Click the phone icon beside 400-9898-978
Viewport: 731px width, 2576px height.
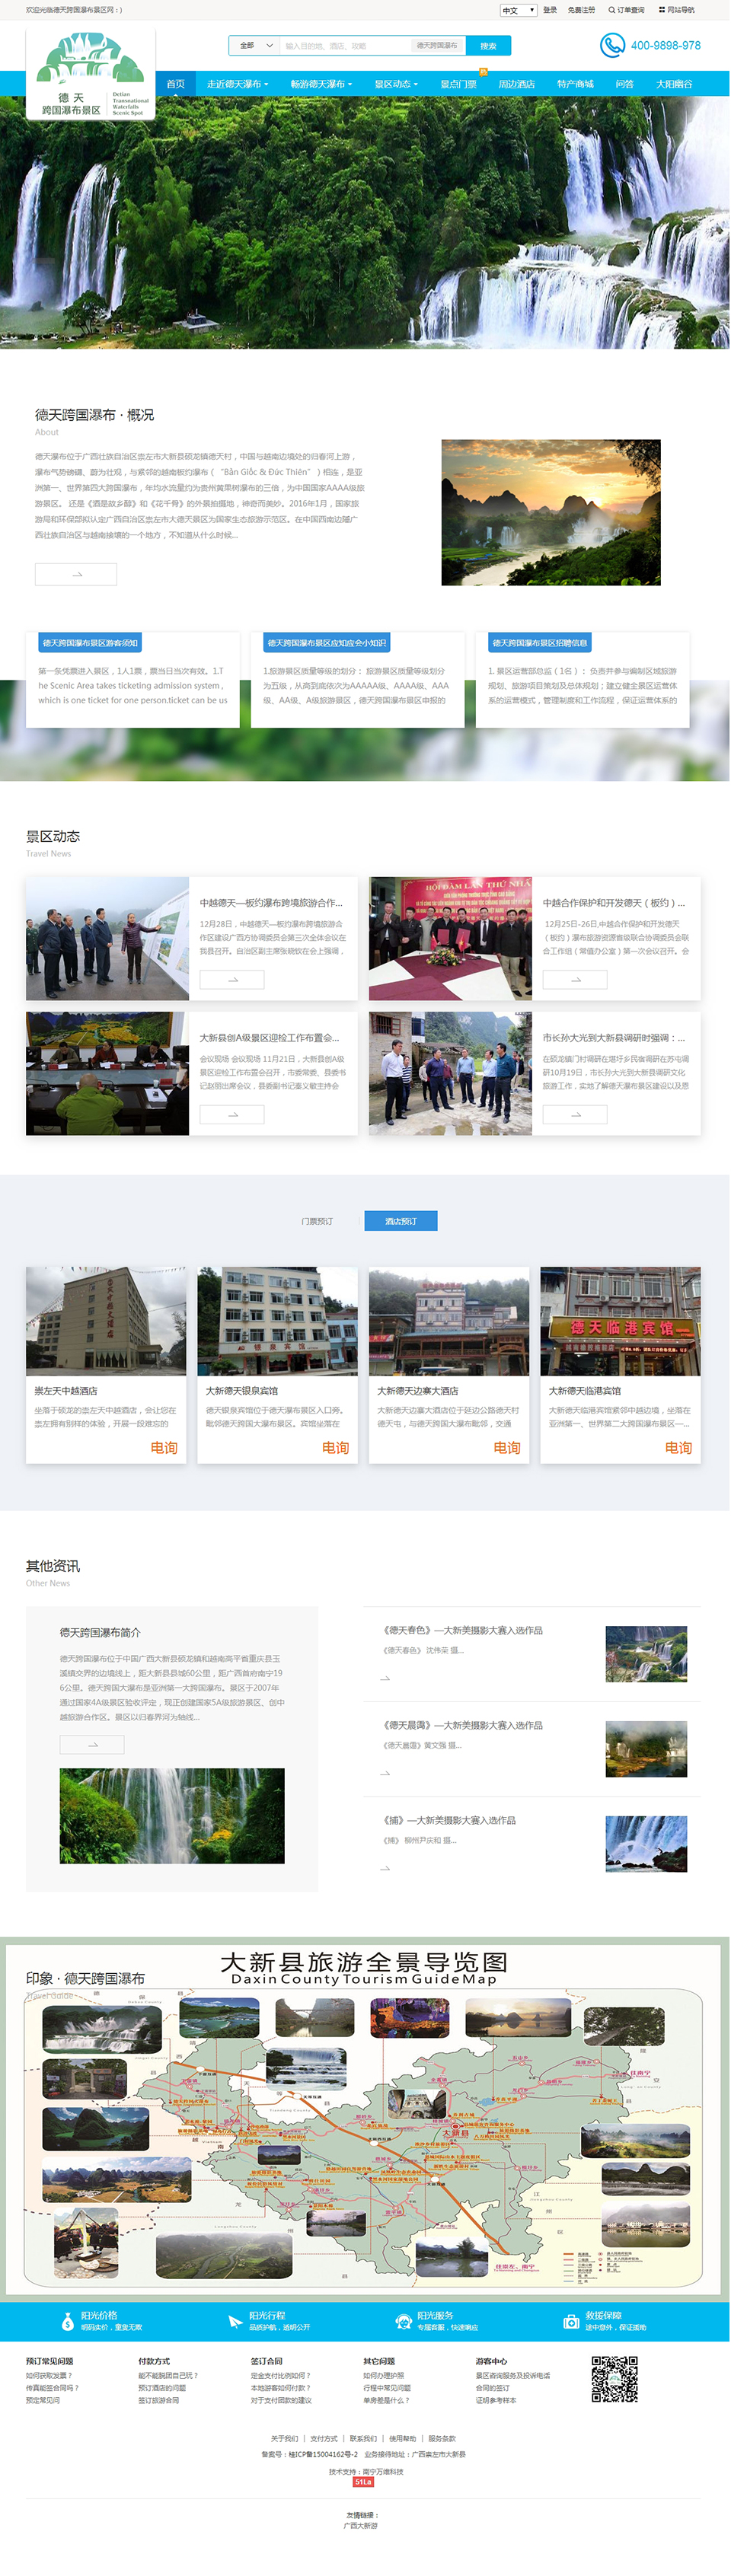point(611,45)
